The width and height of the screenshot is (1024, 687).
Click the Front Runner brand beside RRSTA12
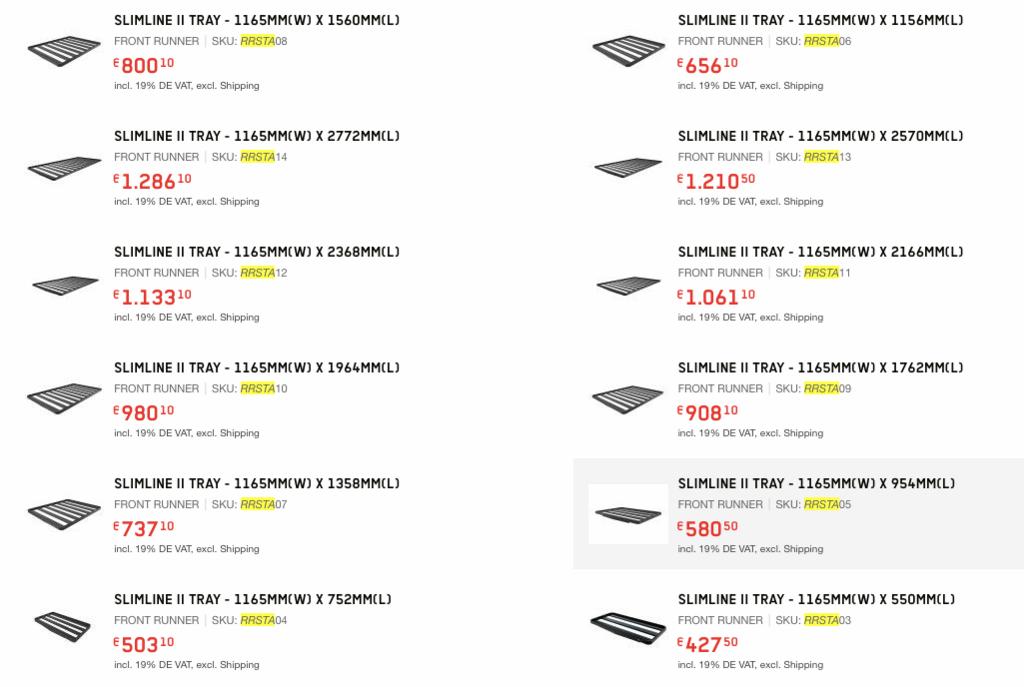(x=156, y=273)
